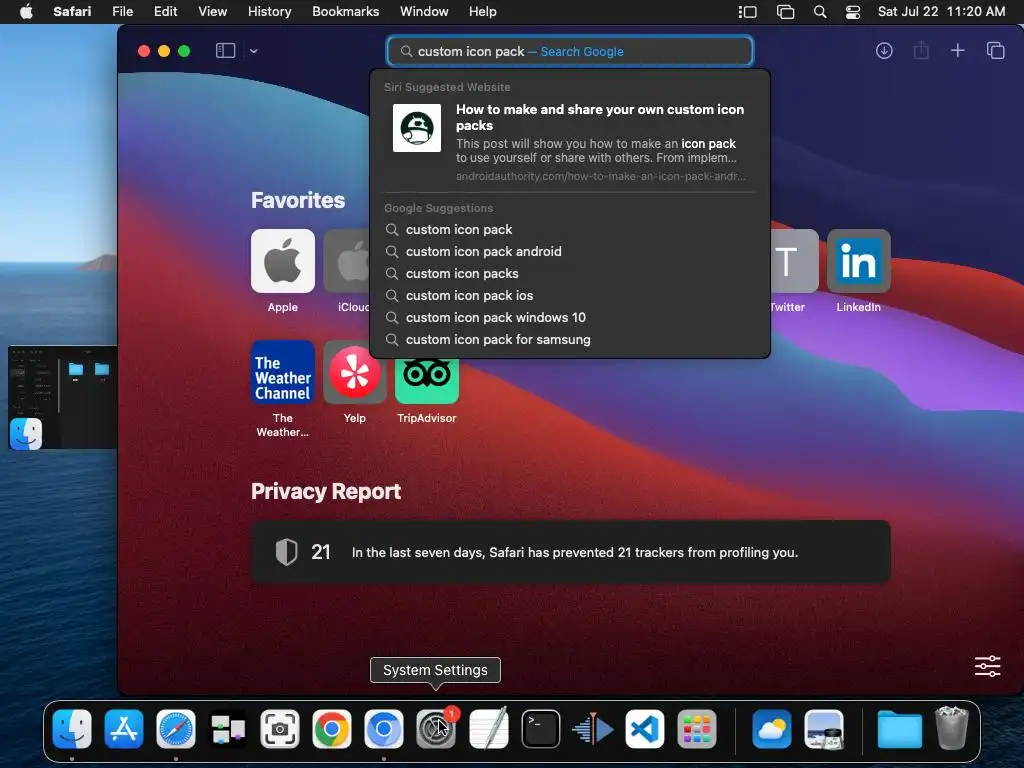The height and width of the screenshot is (768, 1024).
Task: Open the Privacy Report tracker summary
Action: point(571,552)
